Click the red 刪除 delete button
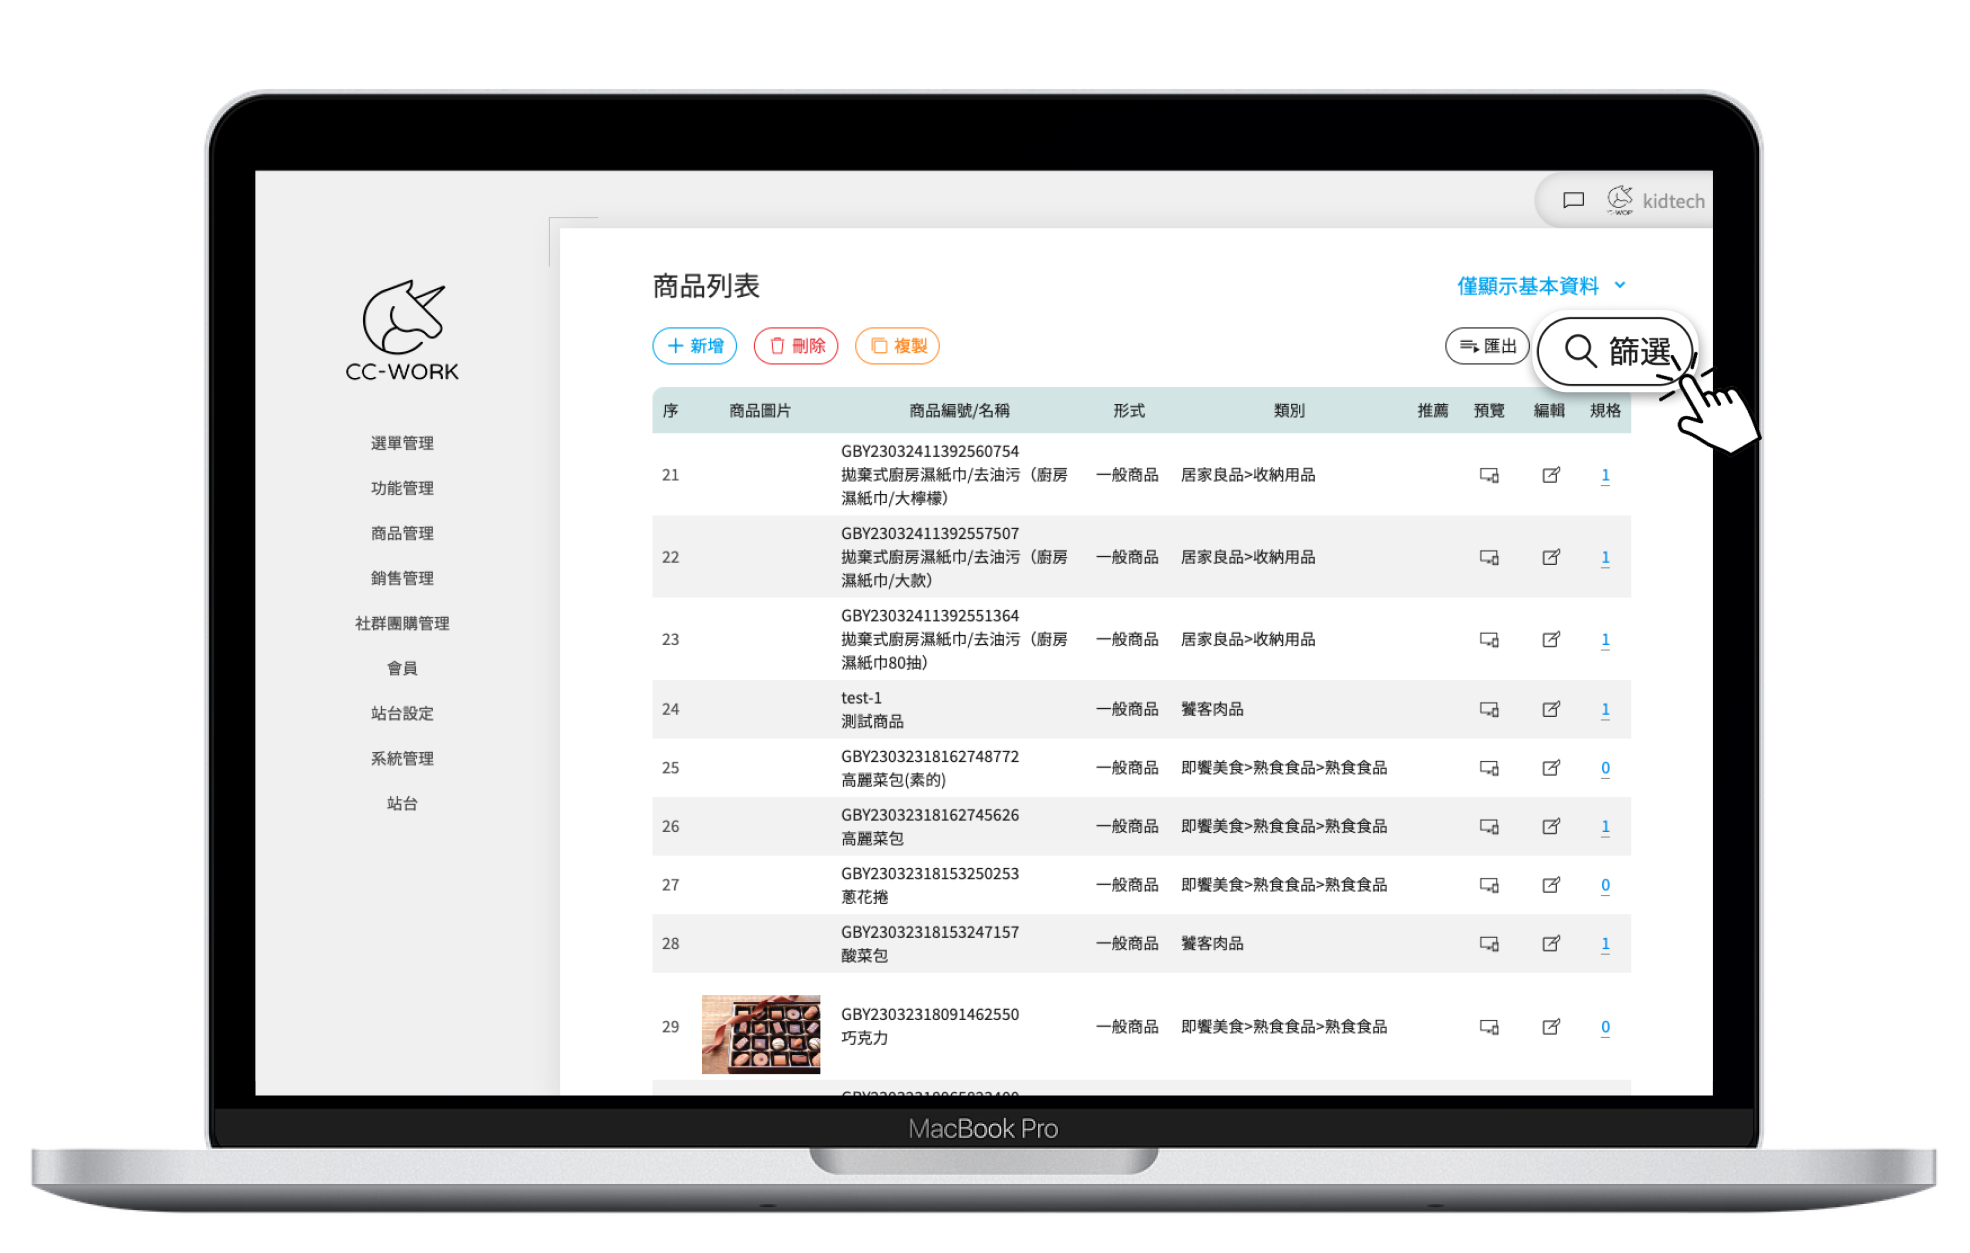1970x1253 pixels. pos(797,346)
